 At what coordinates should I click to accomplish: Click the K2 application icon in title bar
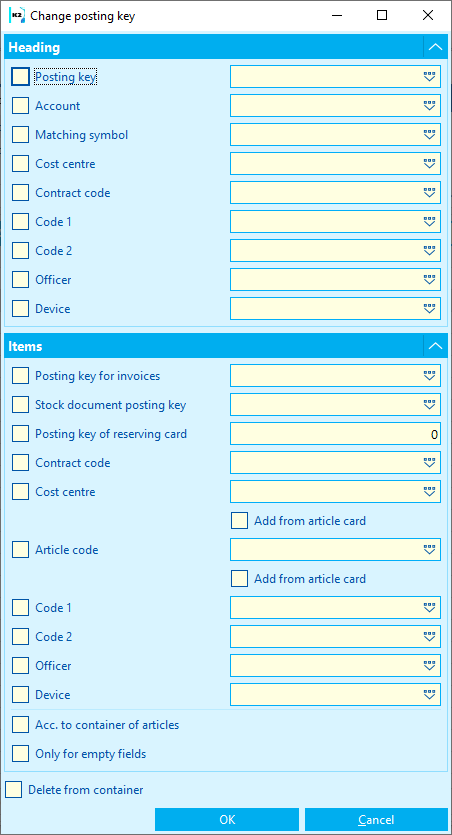pyautogui.click(x=17, y=15)
